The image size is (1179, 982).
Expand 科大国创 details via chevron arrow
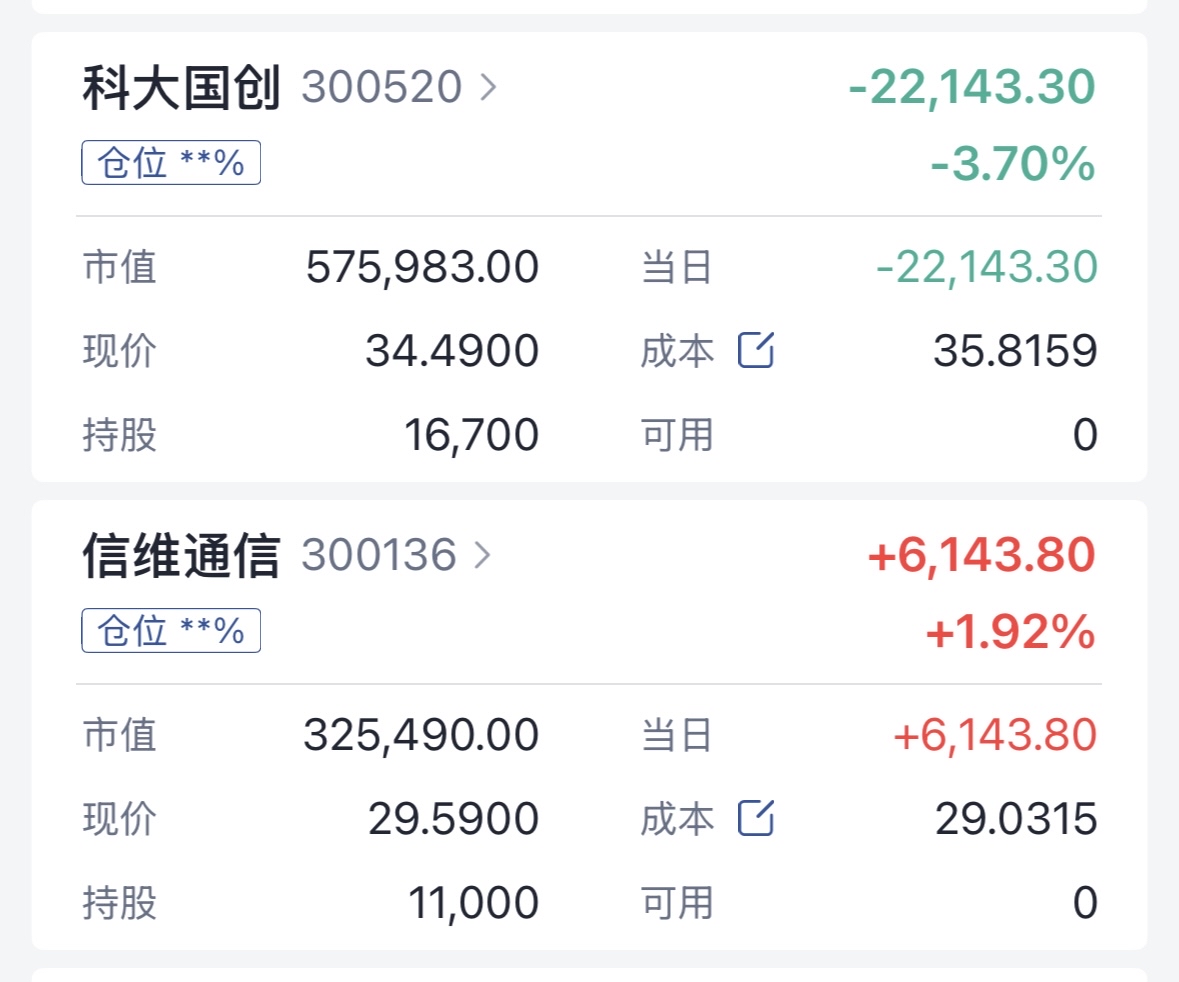488,88
